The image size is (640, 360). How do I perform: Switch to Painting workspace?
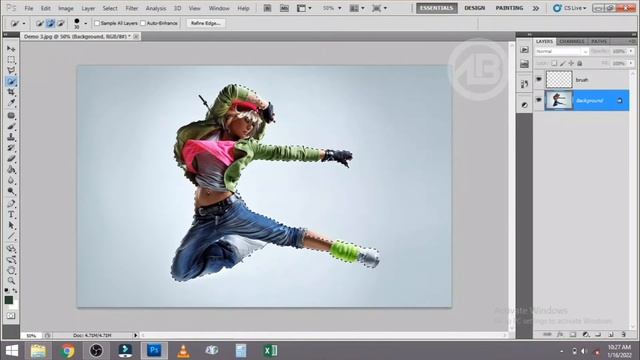click(x=509, y=8)
